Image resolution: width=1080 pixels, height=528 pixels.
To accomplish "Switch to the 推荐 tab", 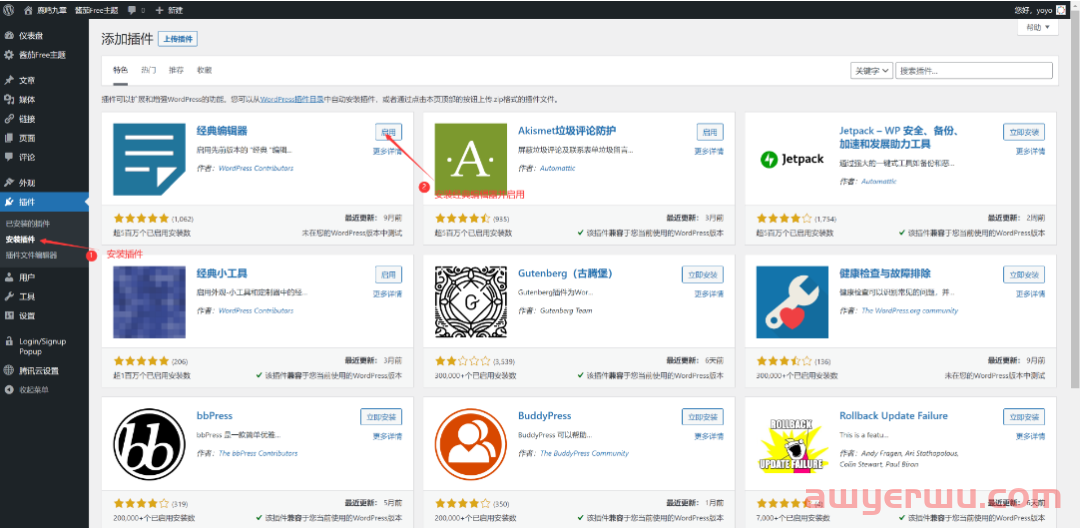I will click(176, 70).
